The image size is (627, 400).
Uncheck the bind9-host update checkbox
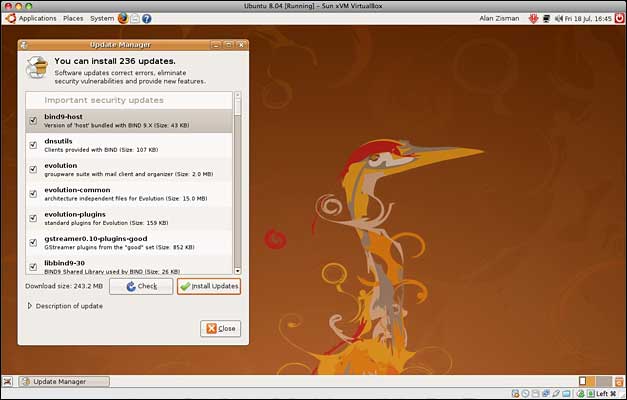point(34,120)
